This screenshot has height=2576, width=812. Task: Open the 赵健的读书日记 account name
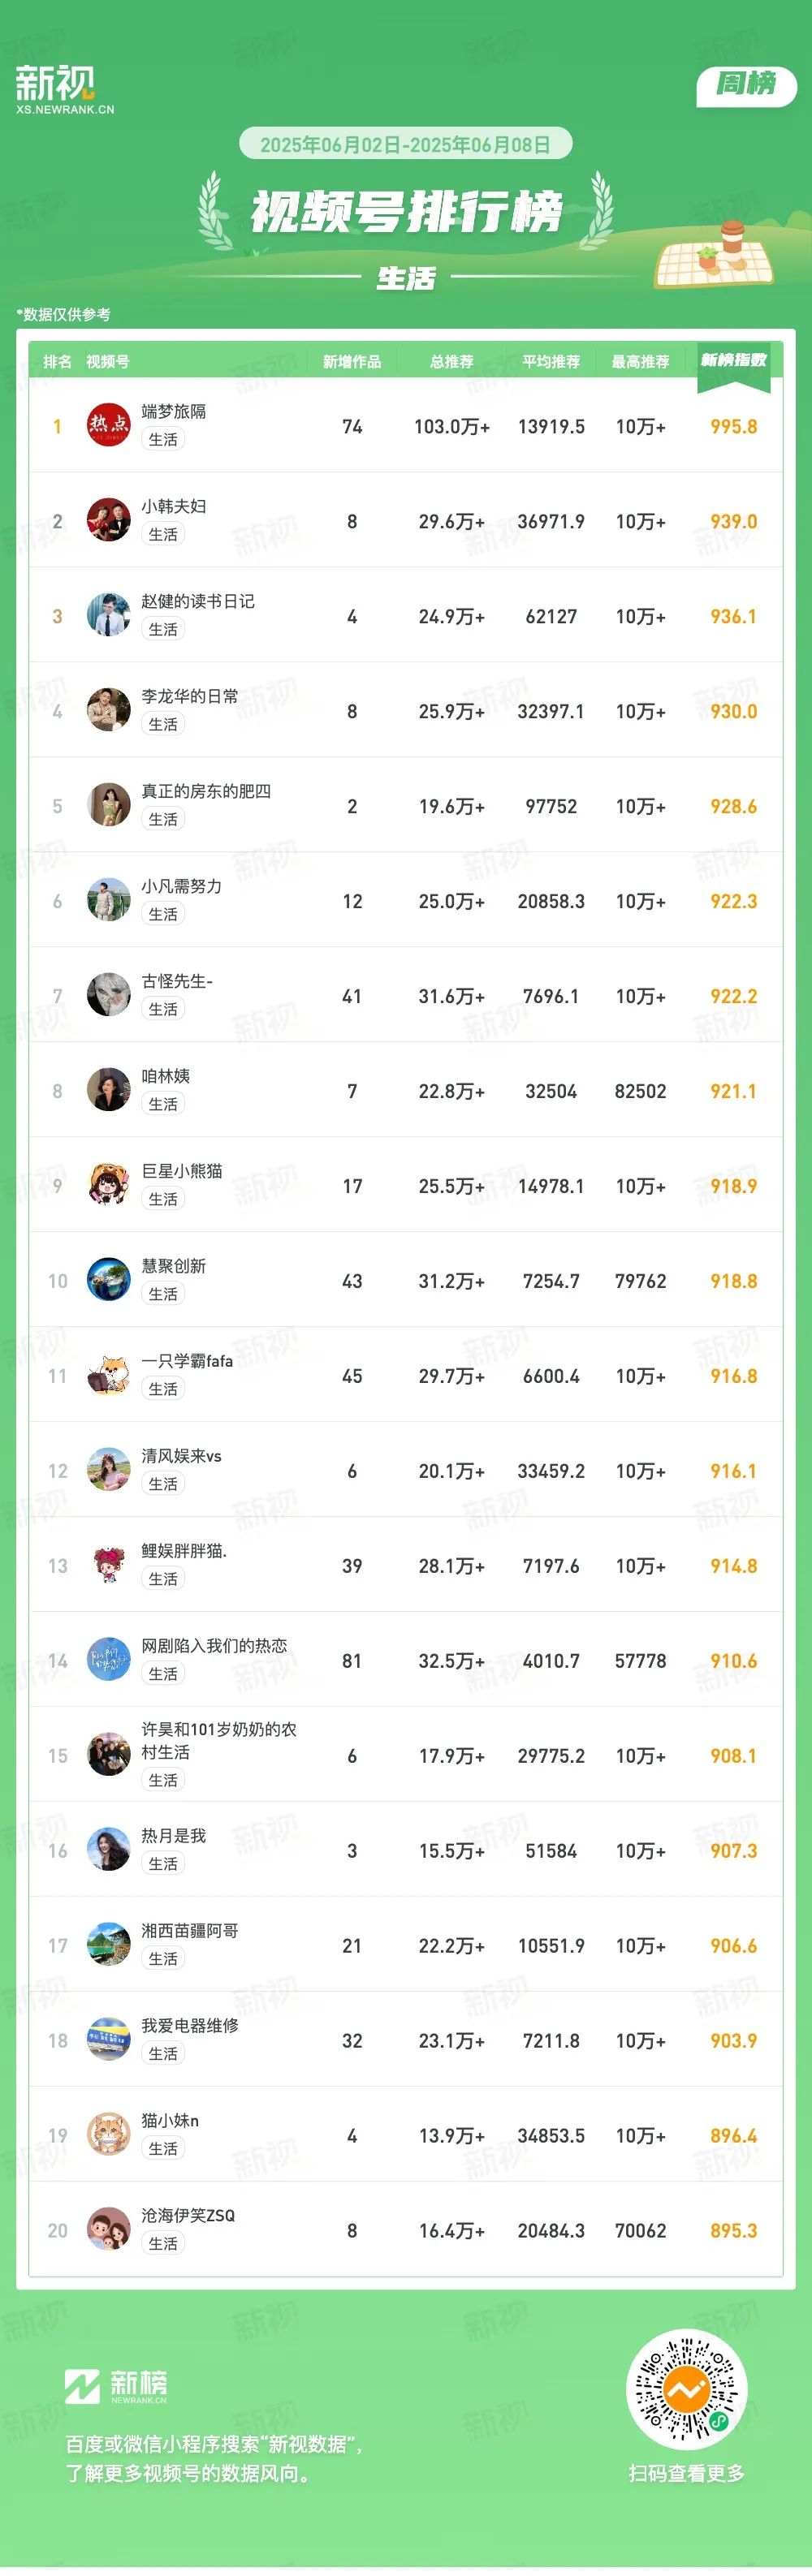pos(198,601)
